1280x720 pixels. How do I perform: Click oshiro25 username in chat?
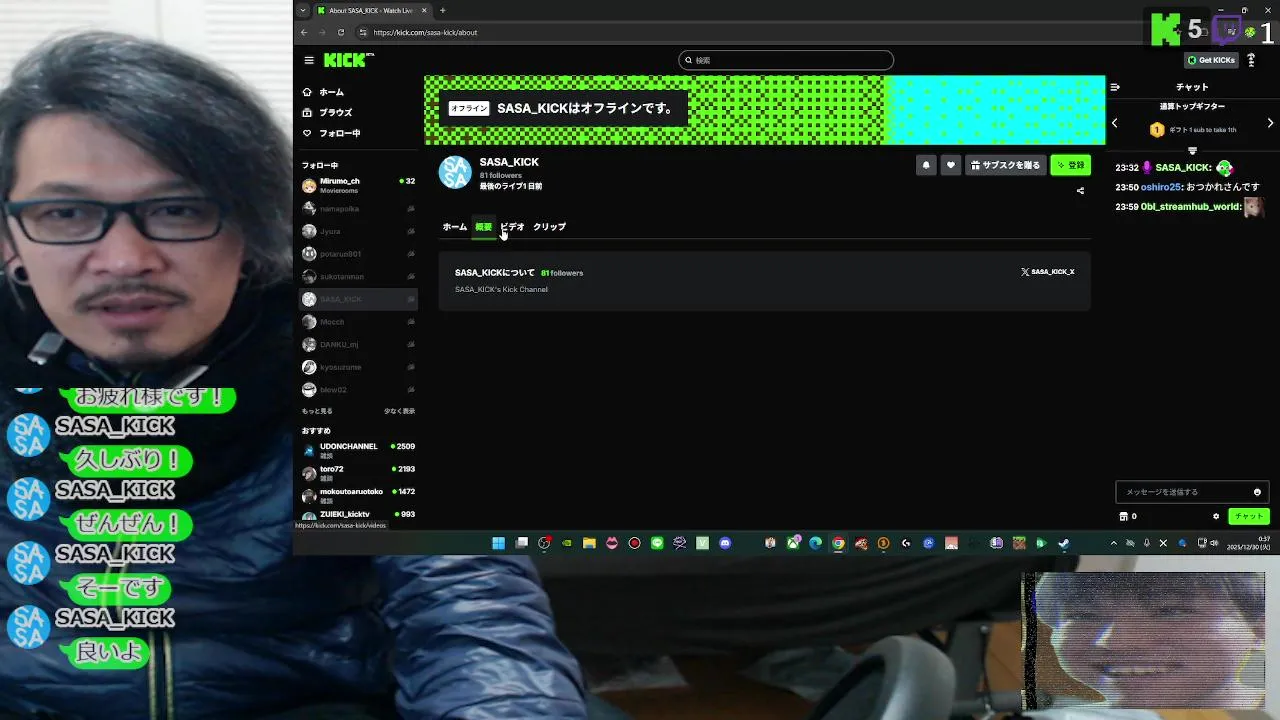point(1161,187)
